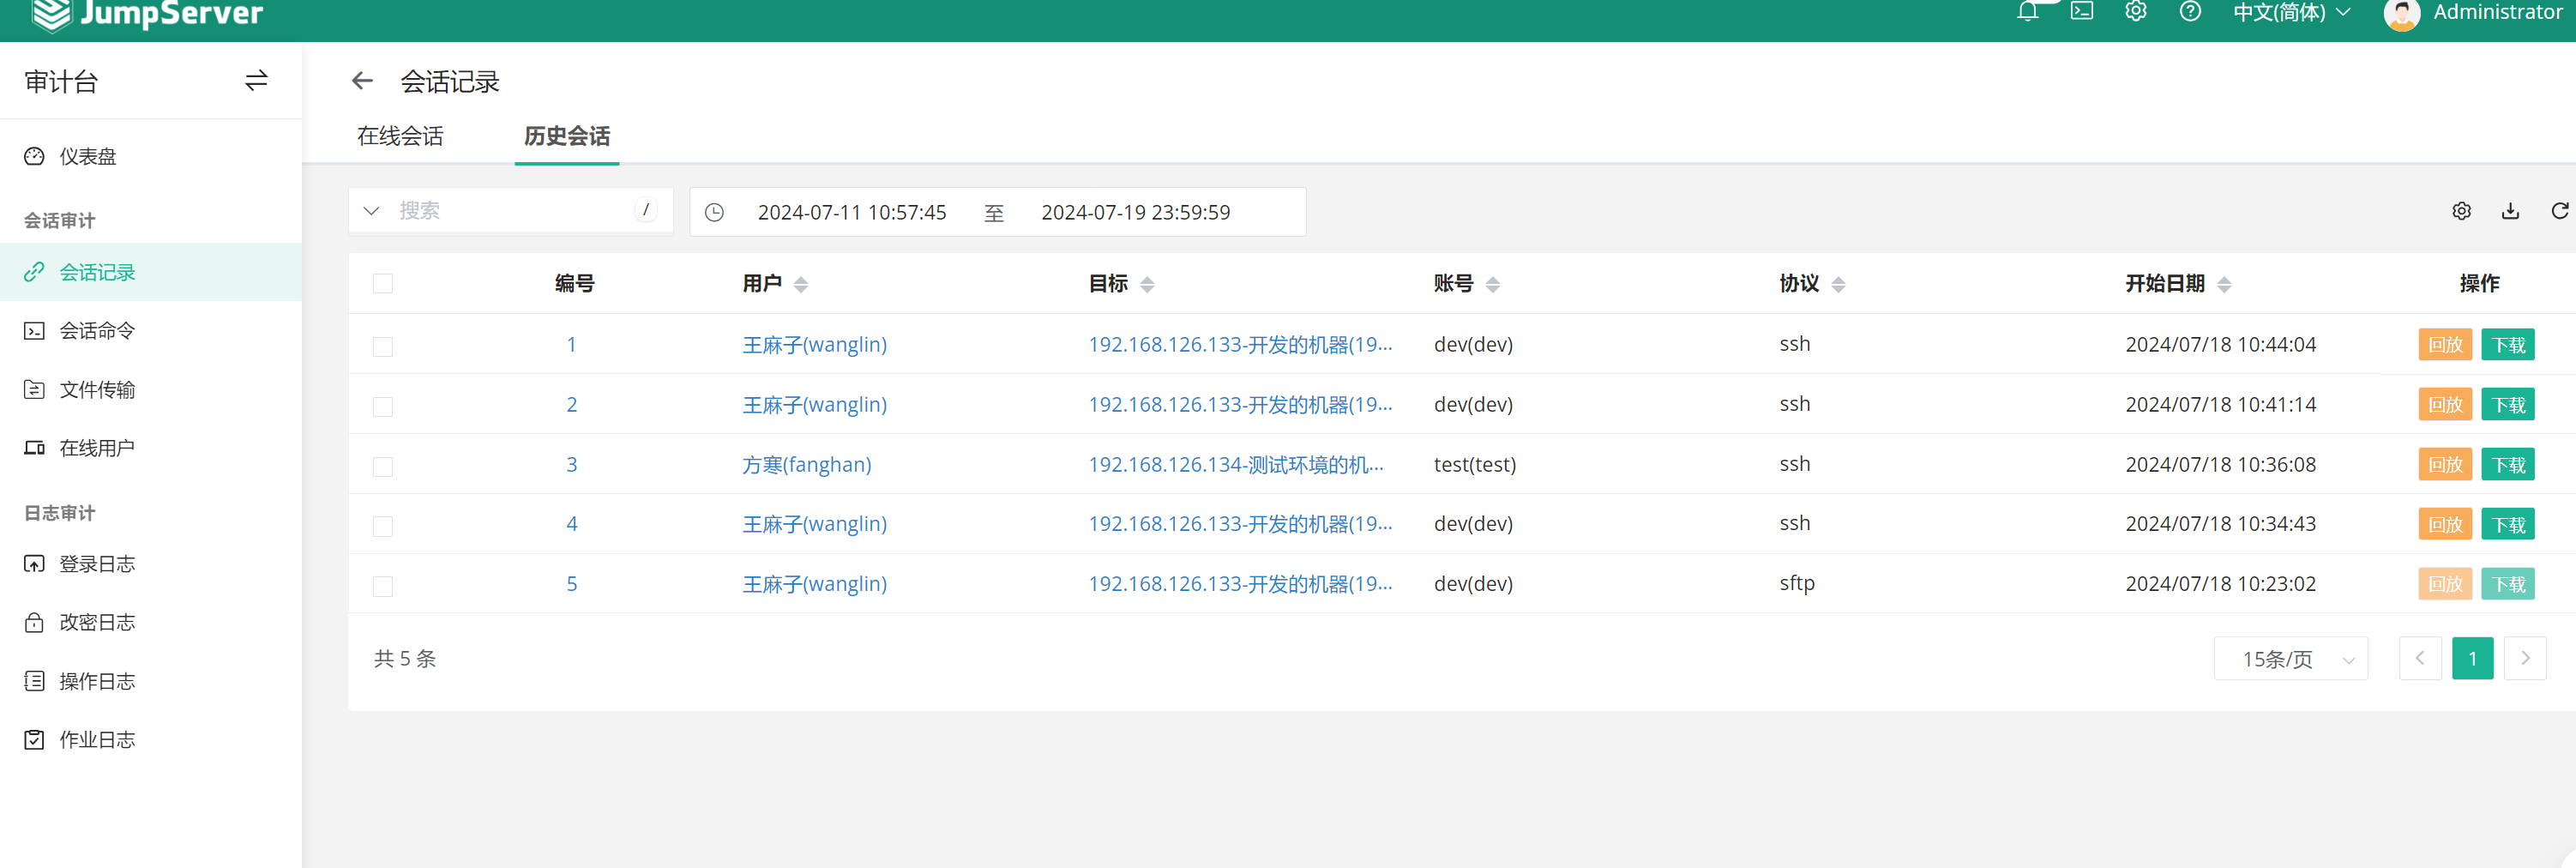The image size is (2576, 868).
Task: Refresh the session list
Action: [2559, 211]
